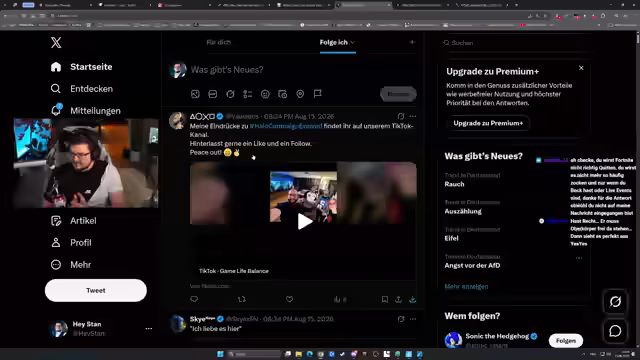
Task: Click the flag icon in composer
Action: tap(318, 94)
